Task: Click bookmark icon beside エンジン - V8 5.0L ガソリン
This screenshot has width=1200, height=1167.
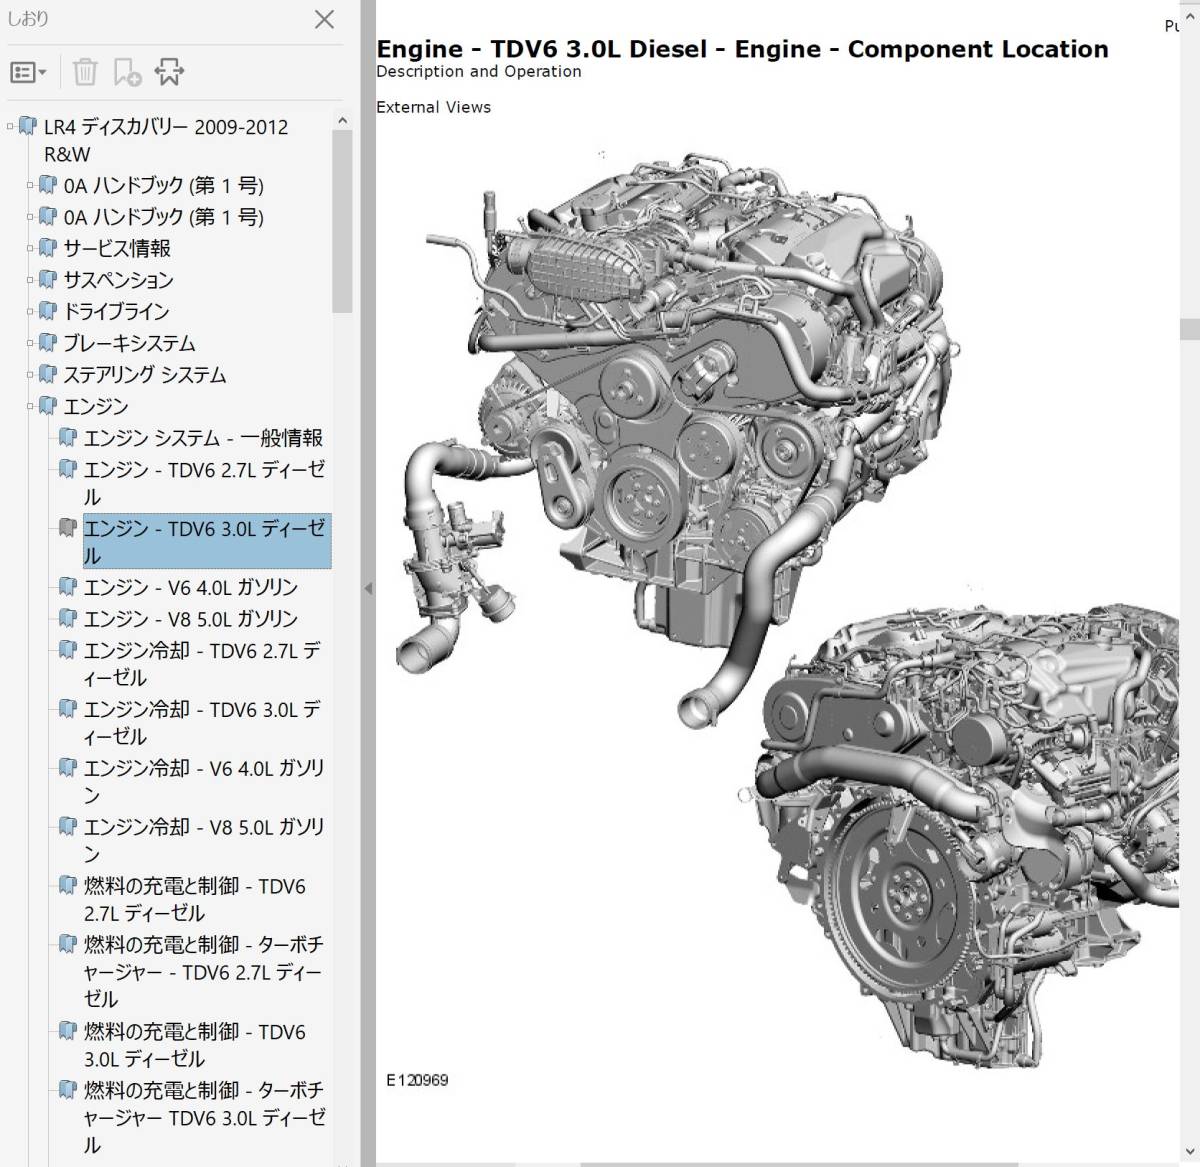Action: (x=67, y=618)
